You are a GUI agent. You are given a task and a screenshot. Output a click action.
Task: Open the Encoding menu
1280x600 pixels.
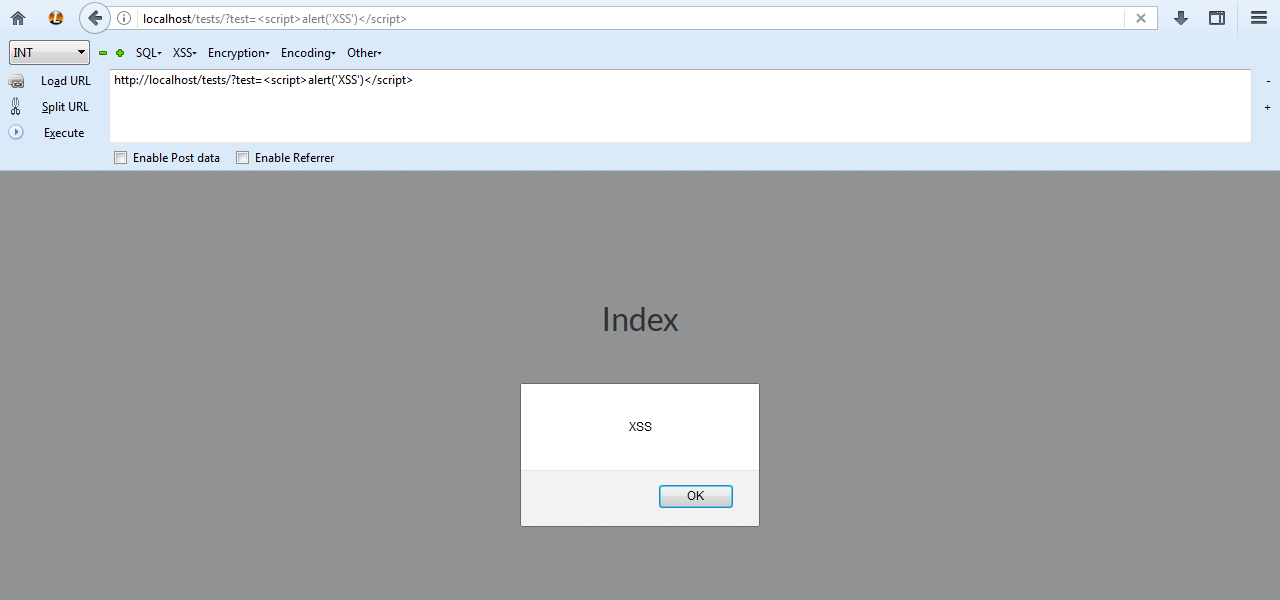(307, 53)
